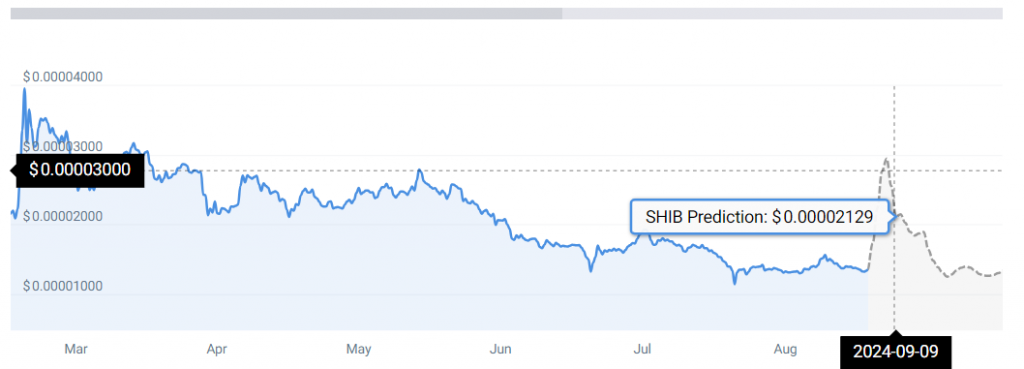Click the dashed gray prediction peak
This screenshot has width=1024, height=369.
[886, 159]
